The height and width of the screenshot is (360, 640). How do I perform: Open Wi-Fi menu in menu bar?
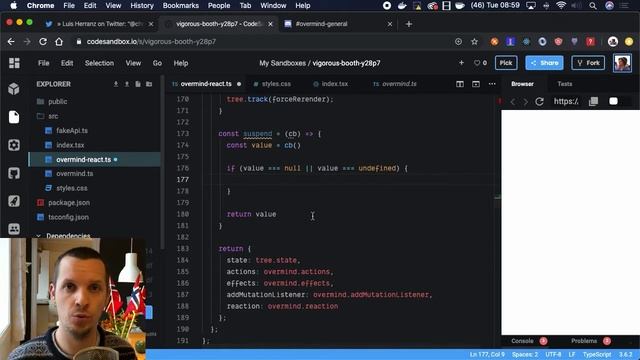pos(561,6)
